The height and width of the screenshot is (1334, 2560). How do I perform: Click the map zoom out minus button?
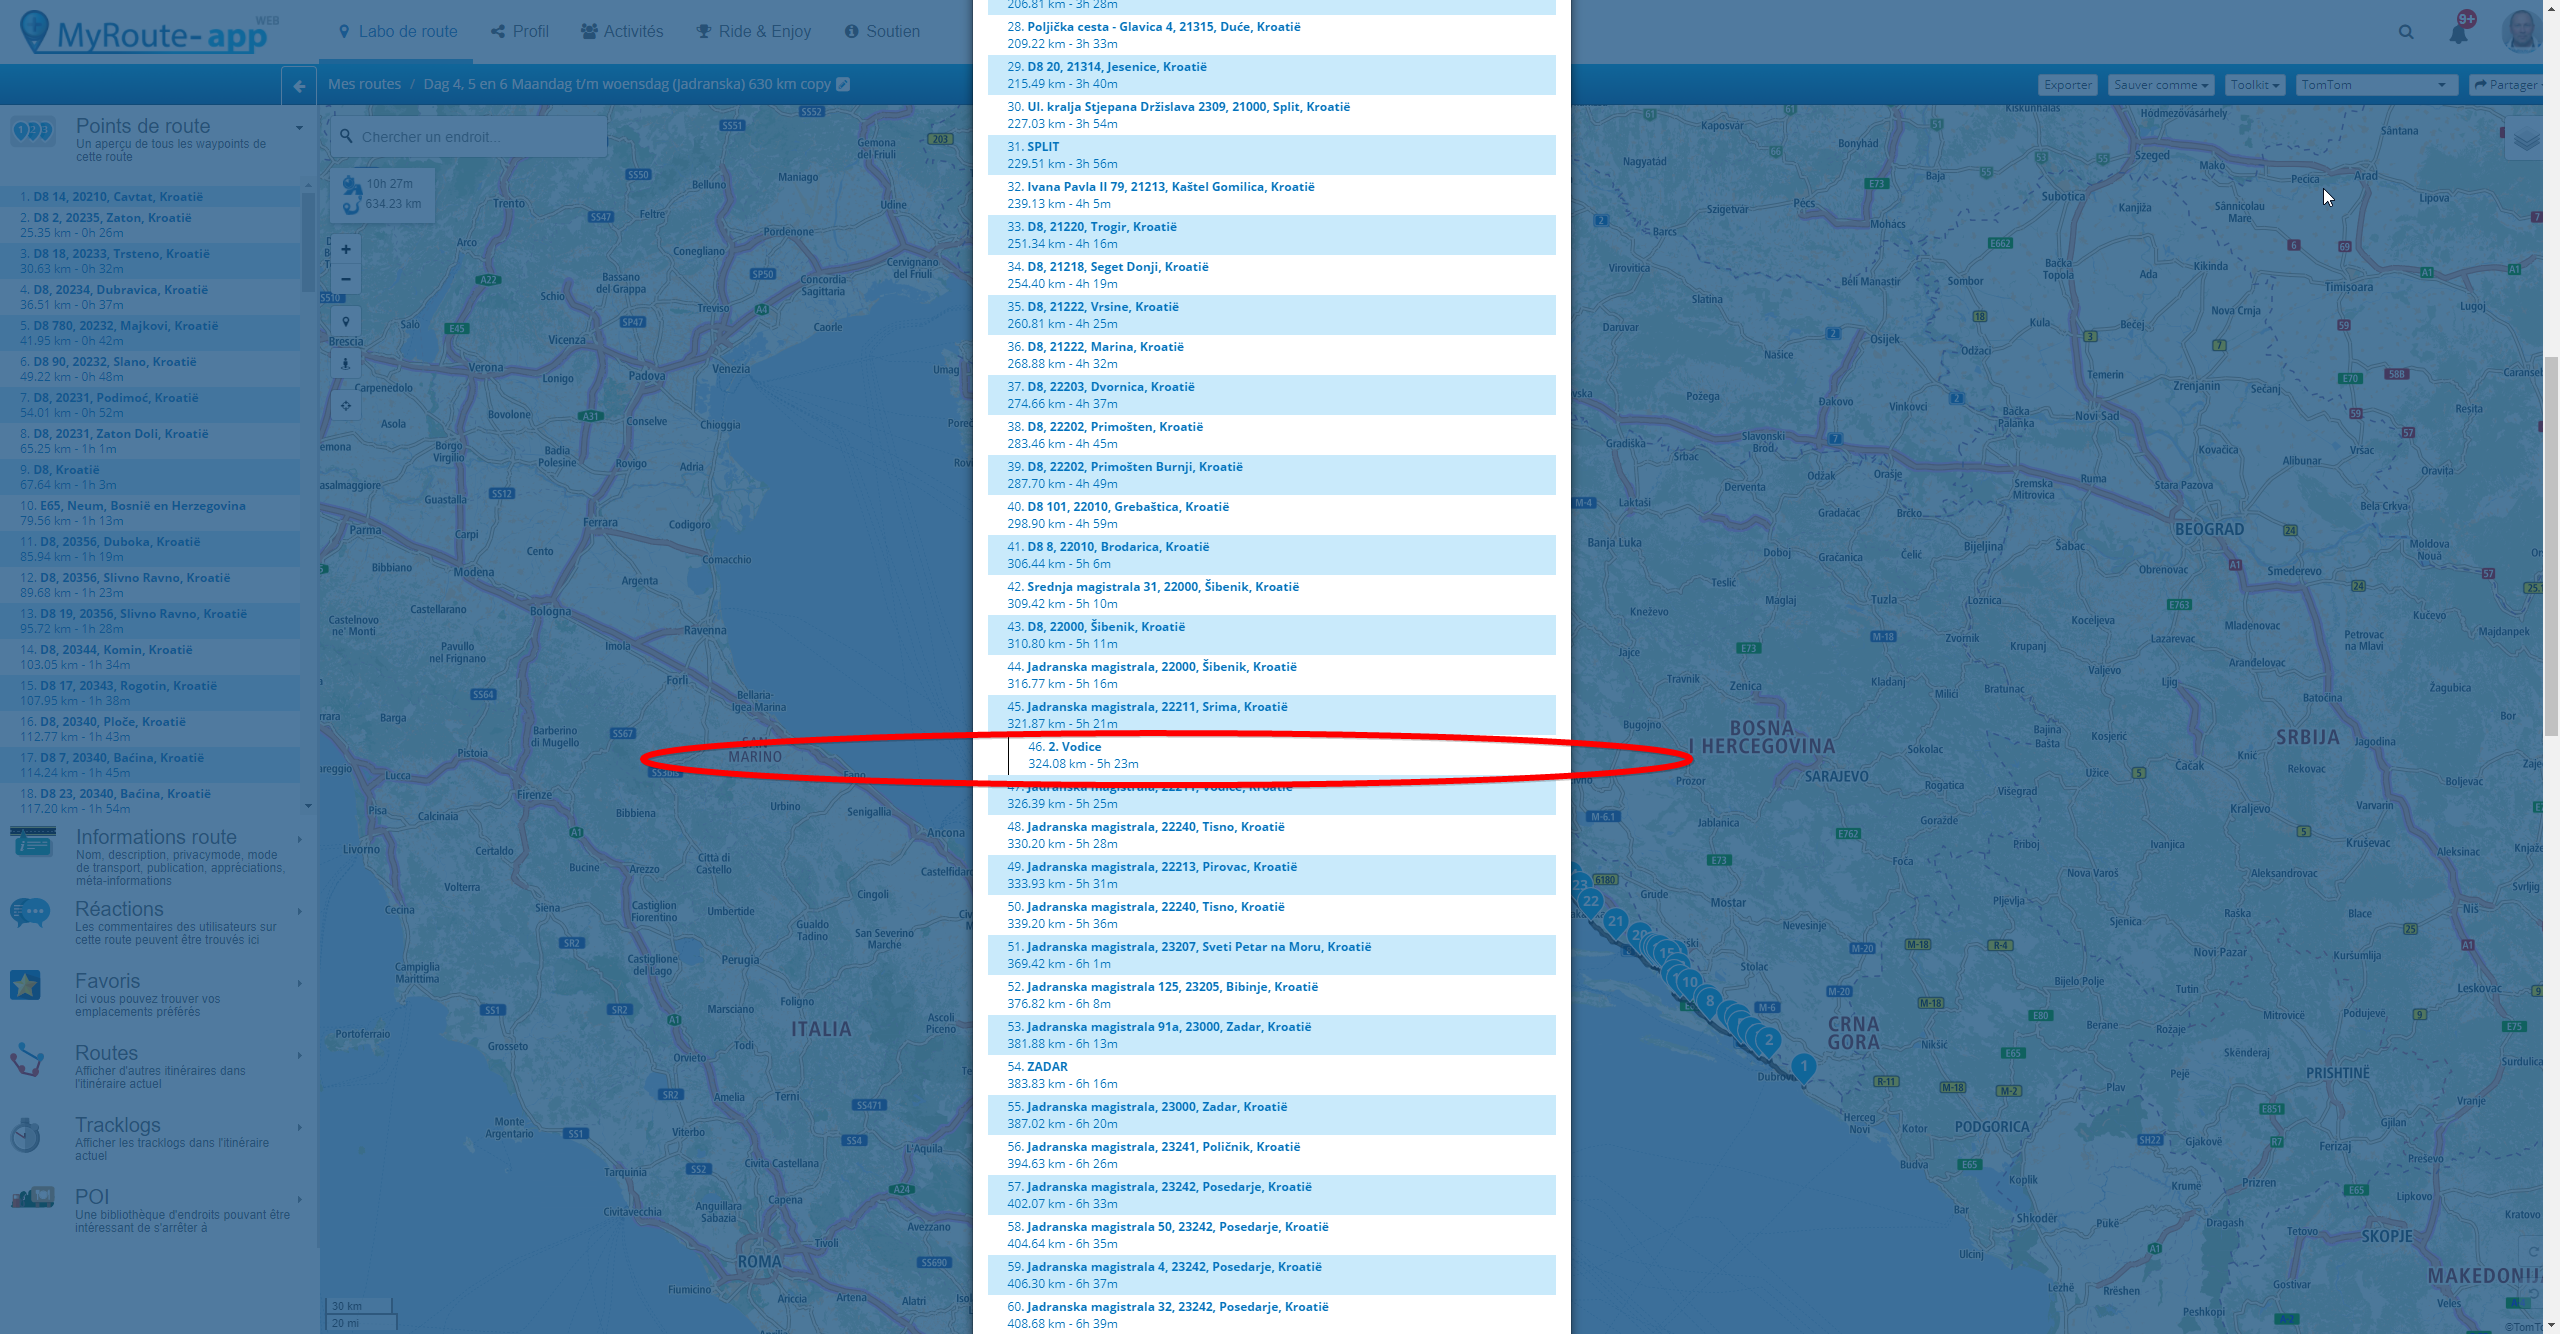pos(346,279)
